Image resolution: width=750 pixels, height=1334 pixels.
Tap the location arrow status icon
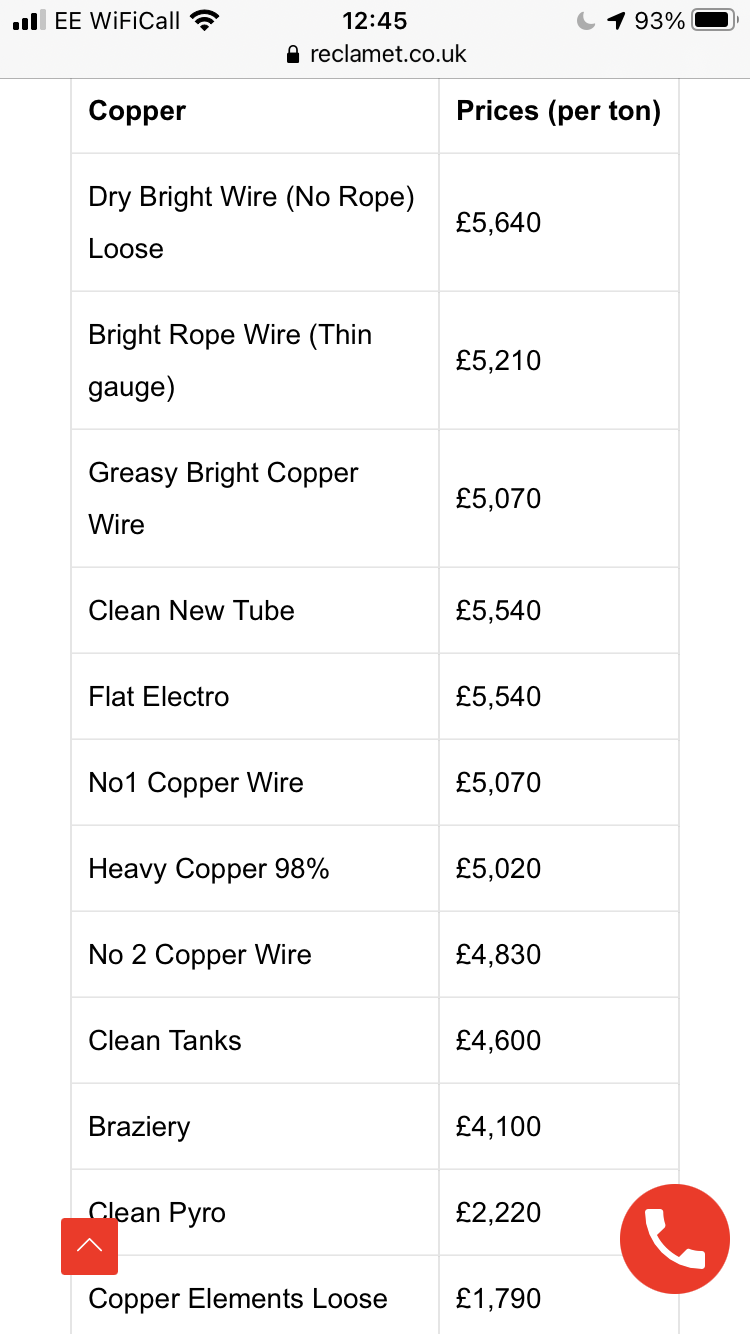tap(616, 20)
